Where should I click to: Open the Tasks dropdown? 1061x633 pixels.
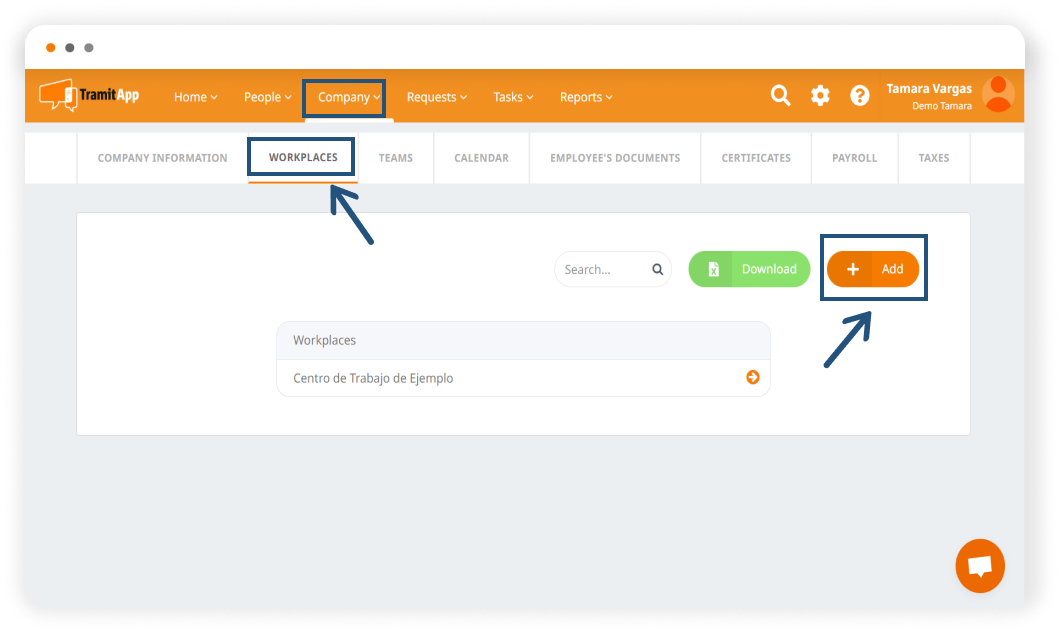point(513,97)
